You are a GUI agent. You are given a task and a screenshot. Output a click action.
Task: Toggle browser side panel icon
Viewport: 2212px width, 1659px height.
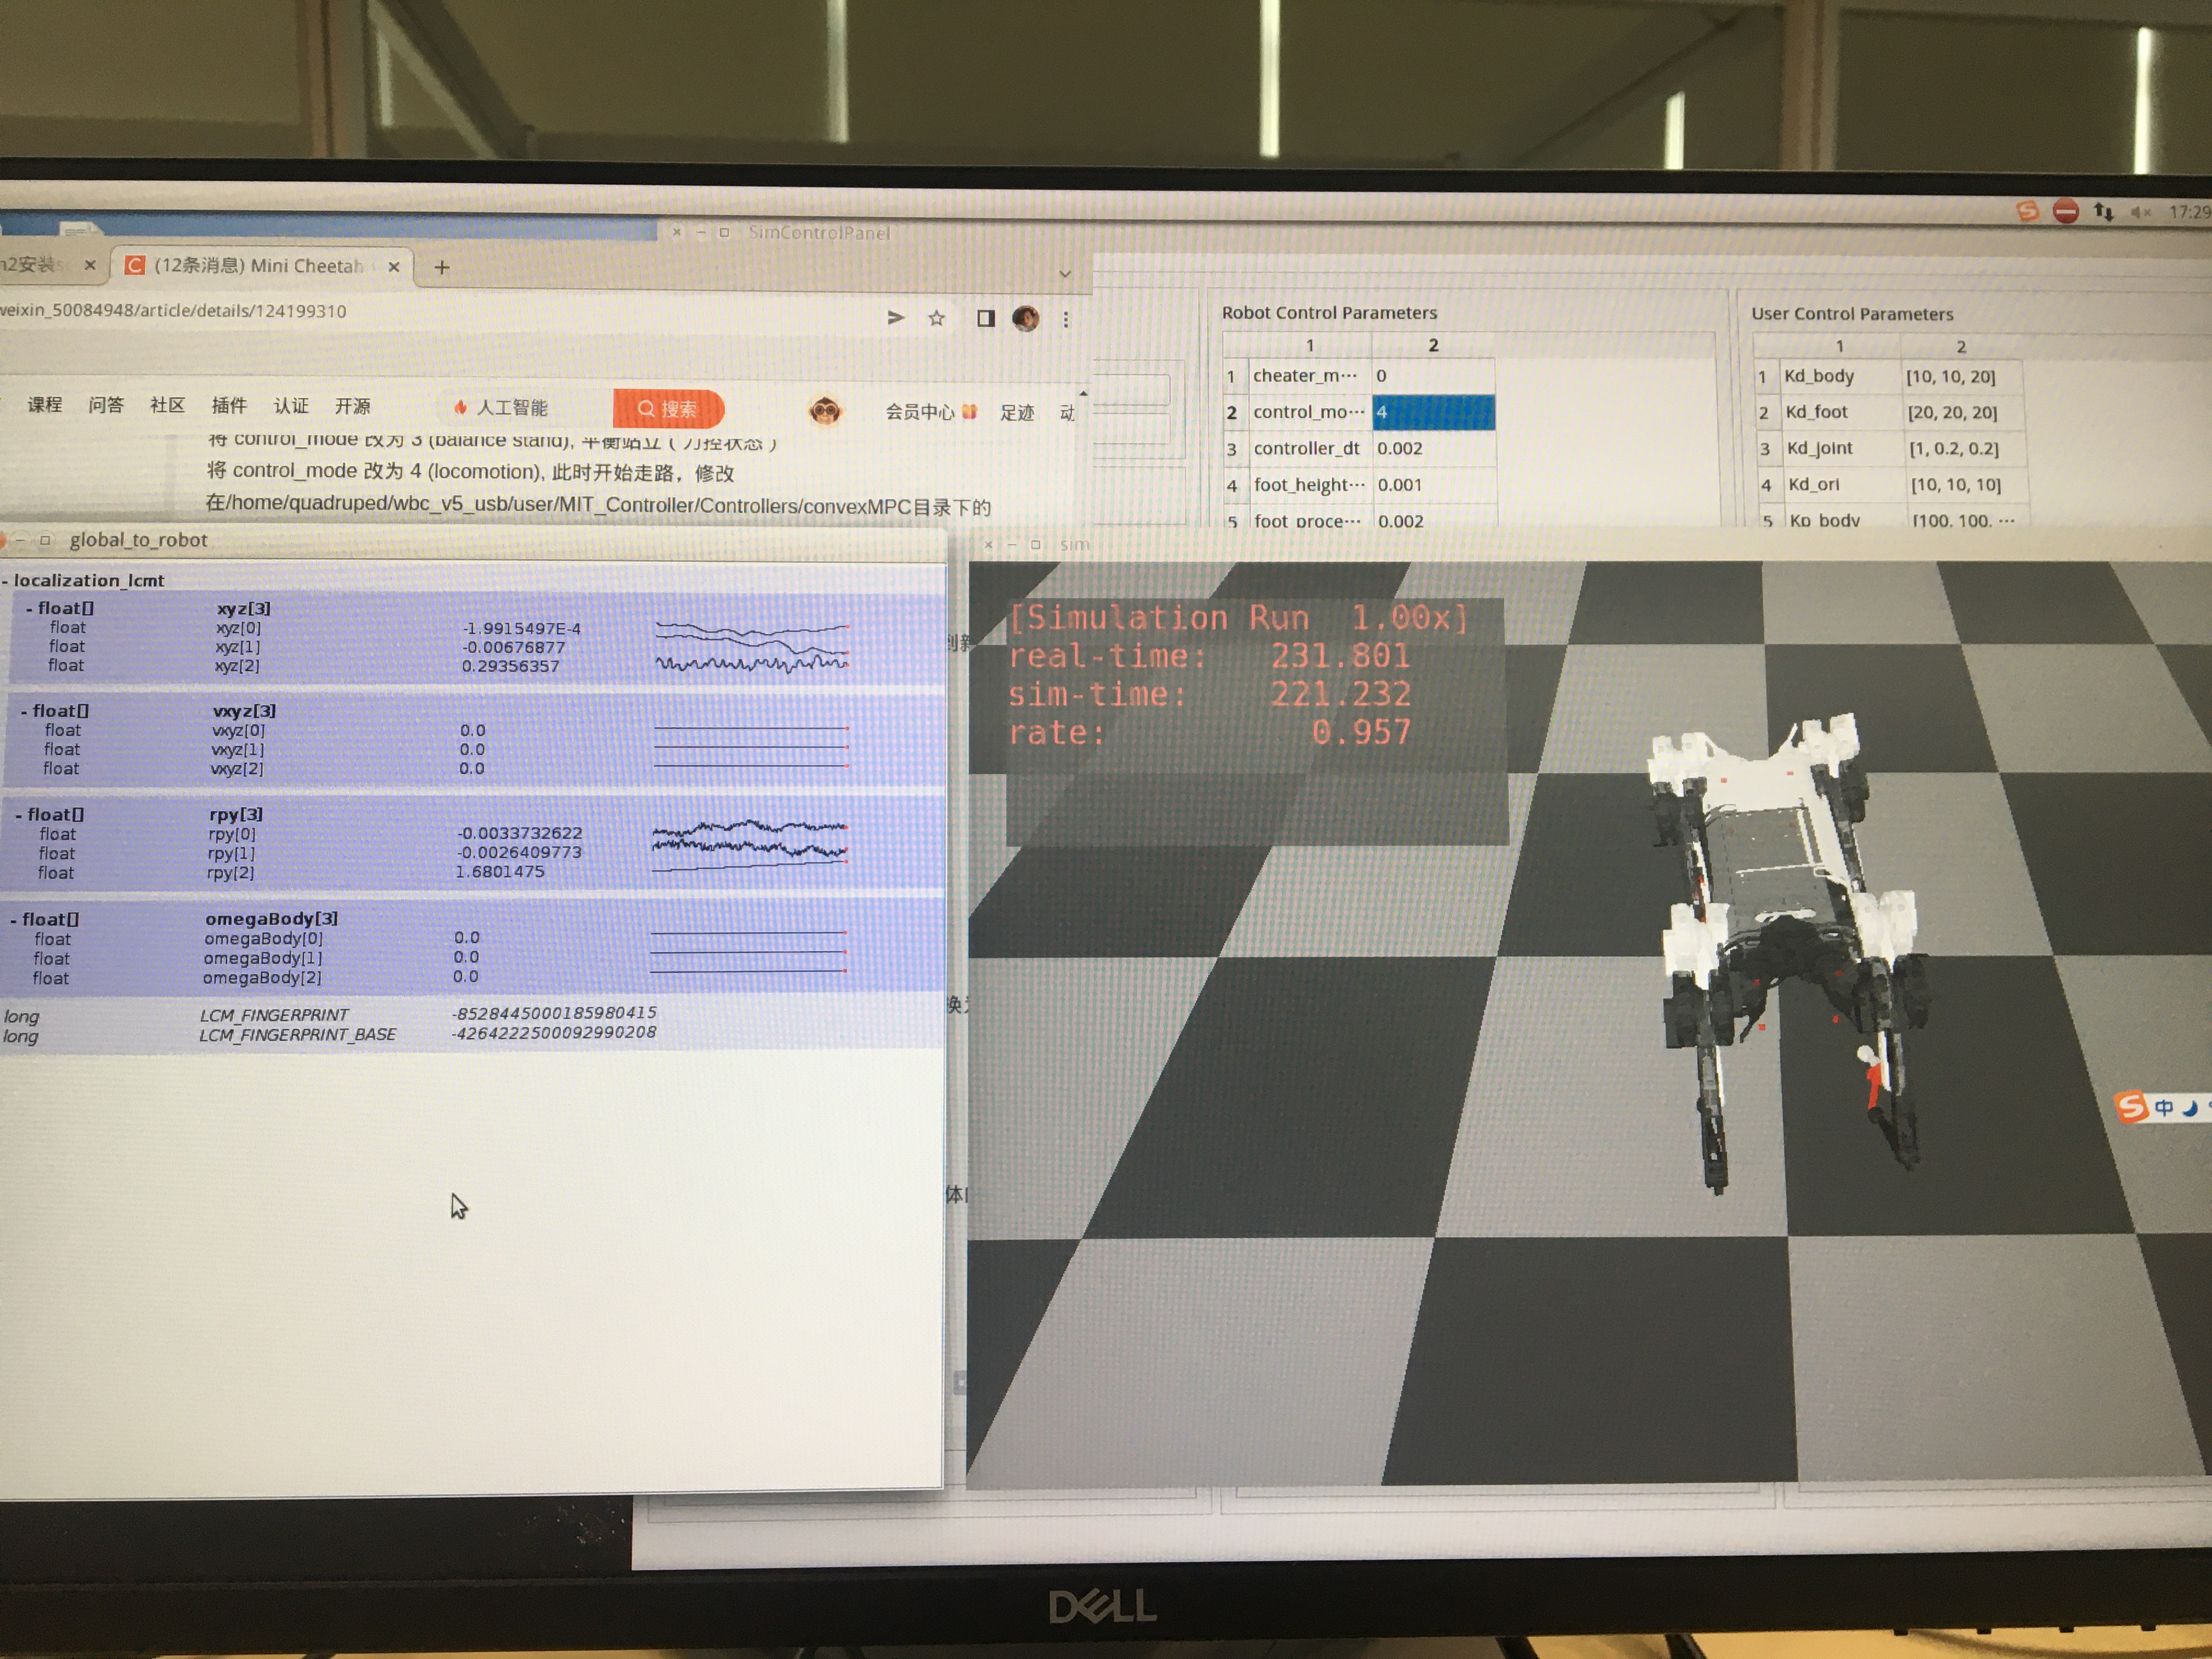(985, 318)
